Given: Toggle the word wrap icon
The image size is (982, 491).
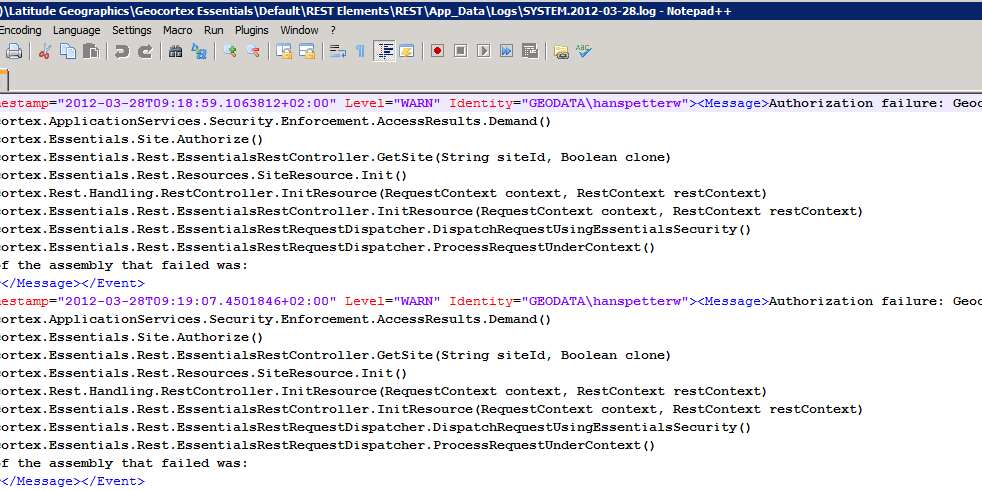Looking at the screenshot, I should pos(338,51).
